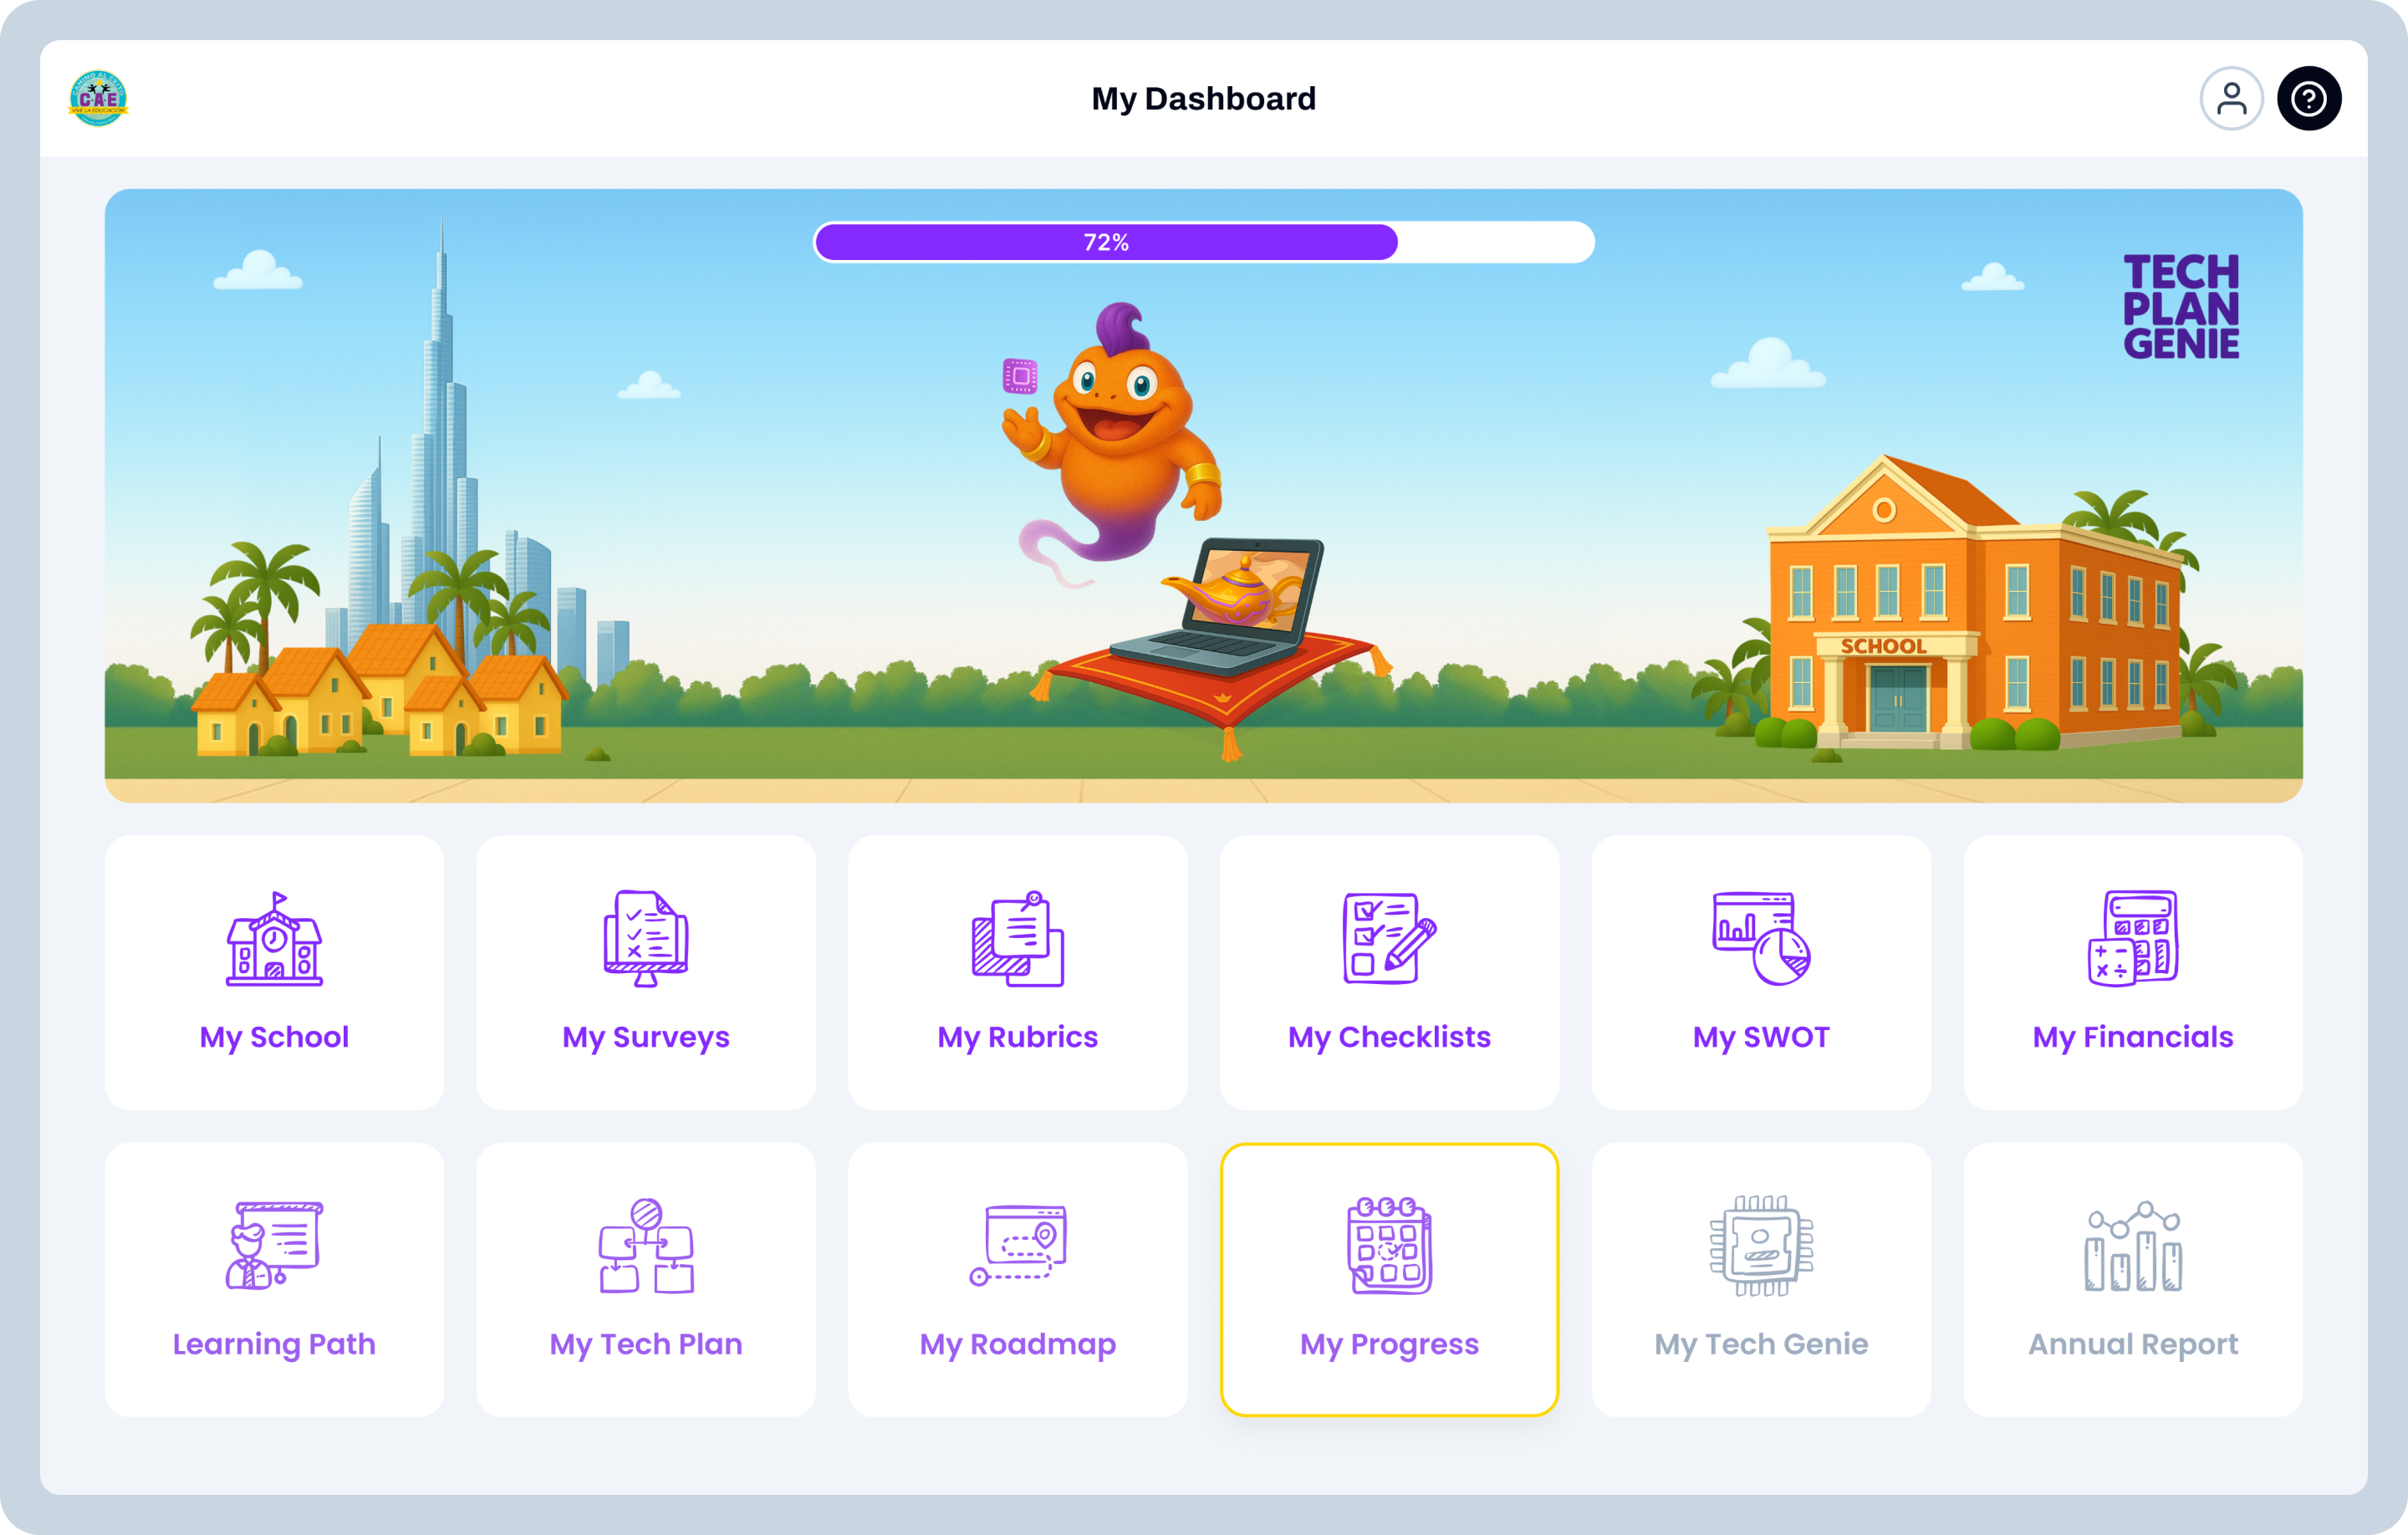Click the Tech Plan Genie banner logo
This screenshot has height=1535, width=2408.
pyautogui.click(x=2181, y=307)
